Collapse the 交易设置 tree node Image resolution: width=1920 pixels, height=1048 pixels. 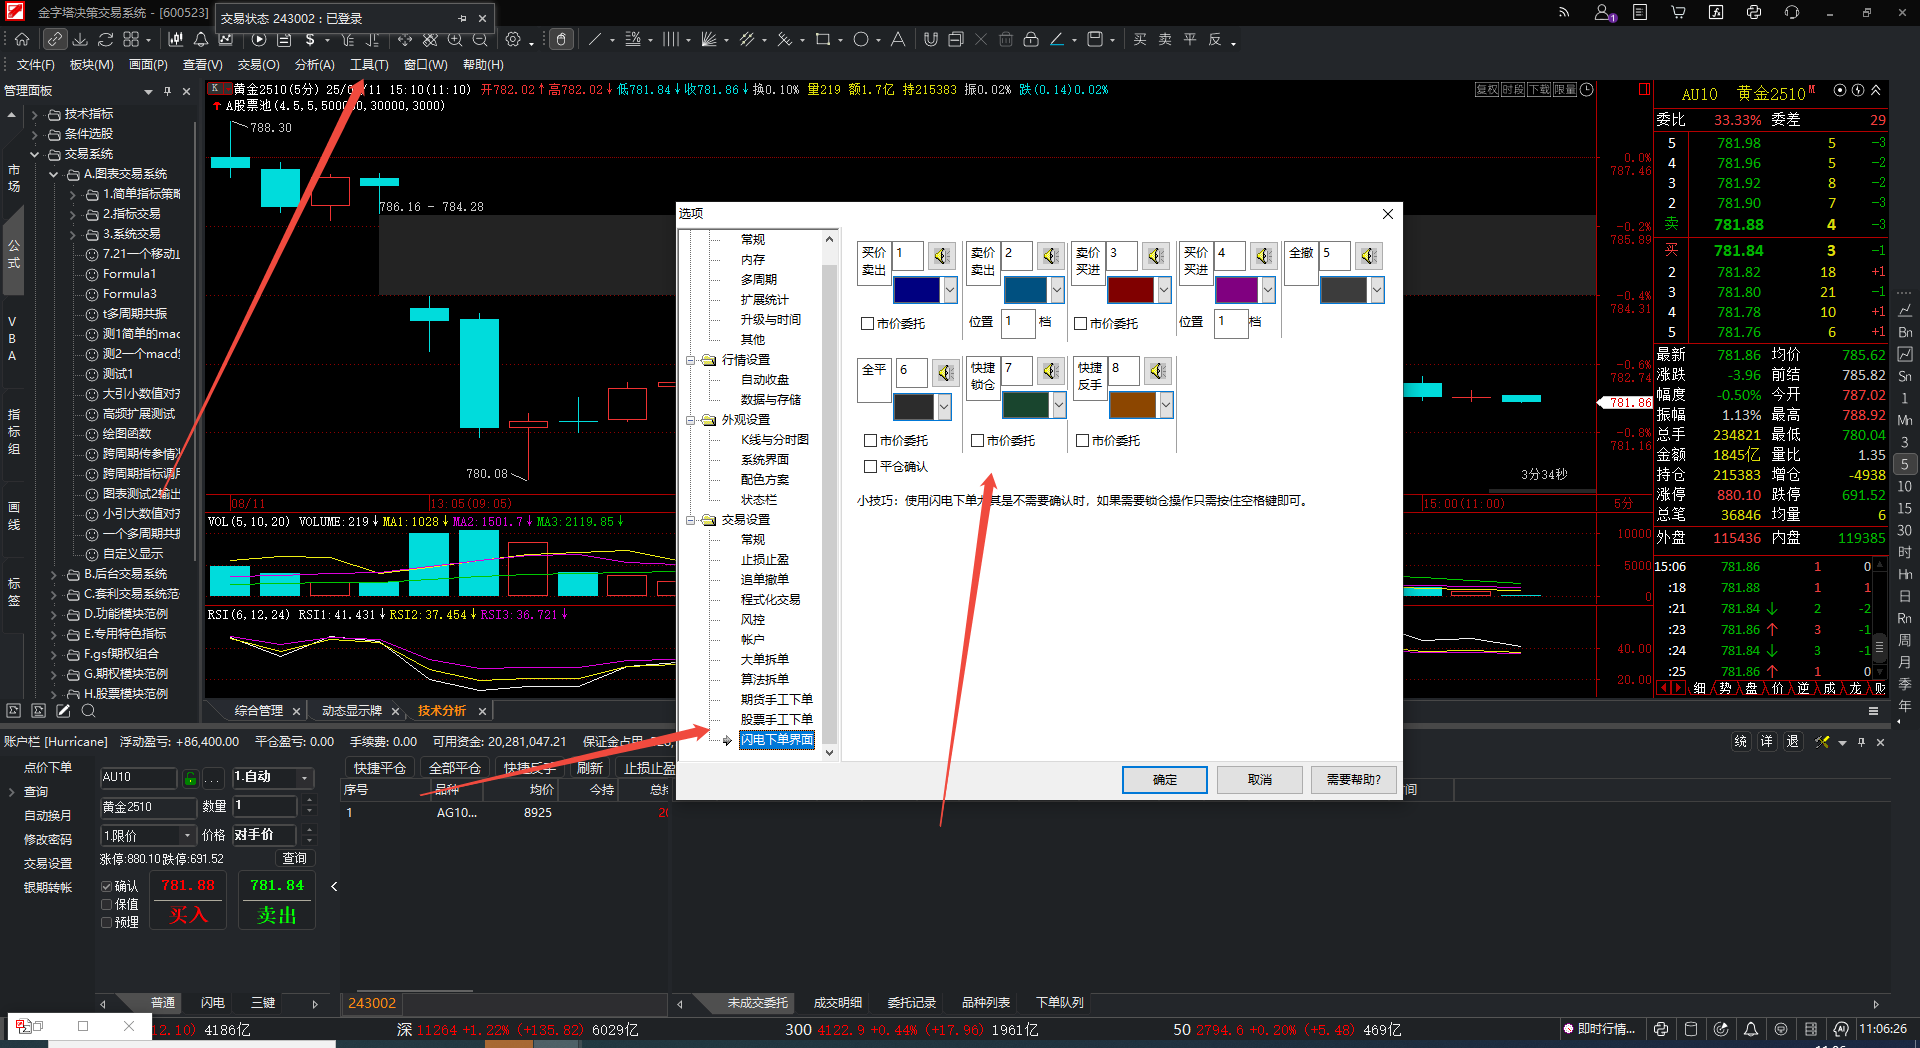(x=690, y=520)
